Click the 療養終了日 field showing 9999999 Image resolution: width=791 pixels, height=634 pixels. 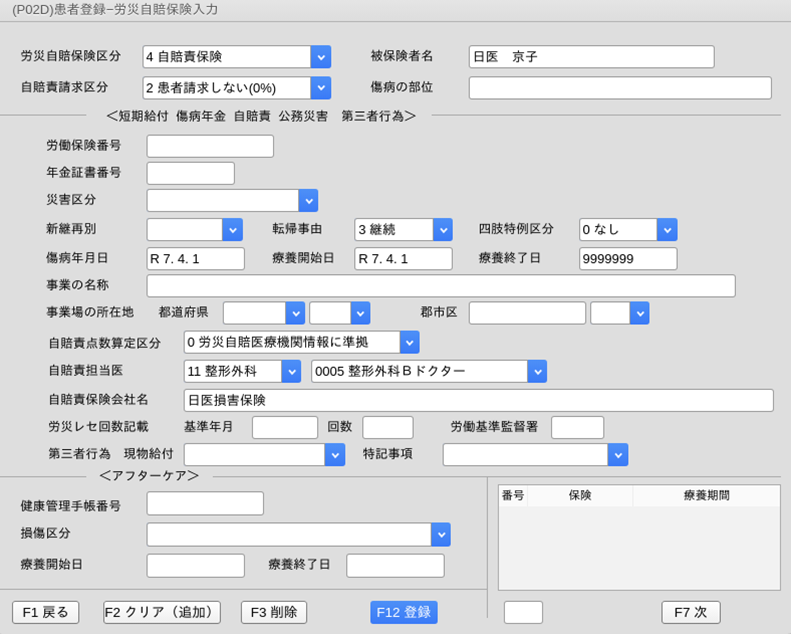628,259
